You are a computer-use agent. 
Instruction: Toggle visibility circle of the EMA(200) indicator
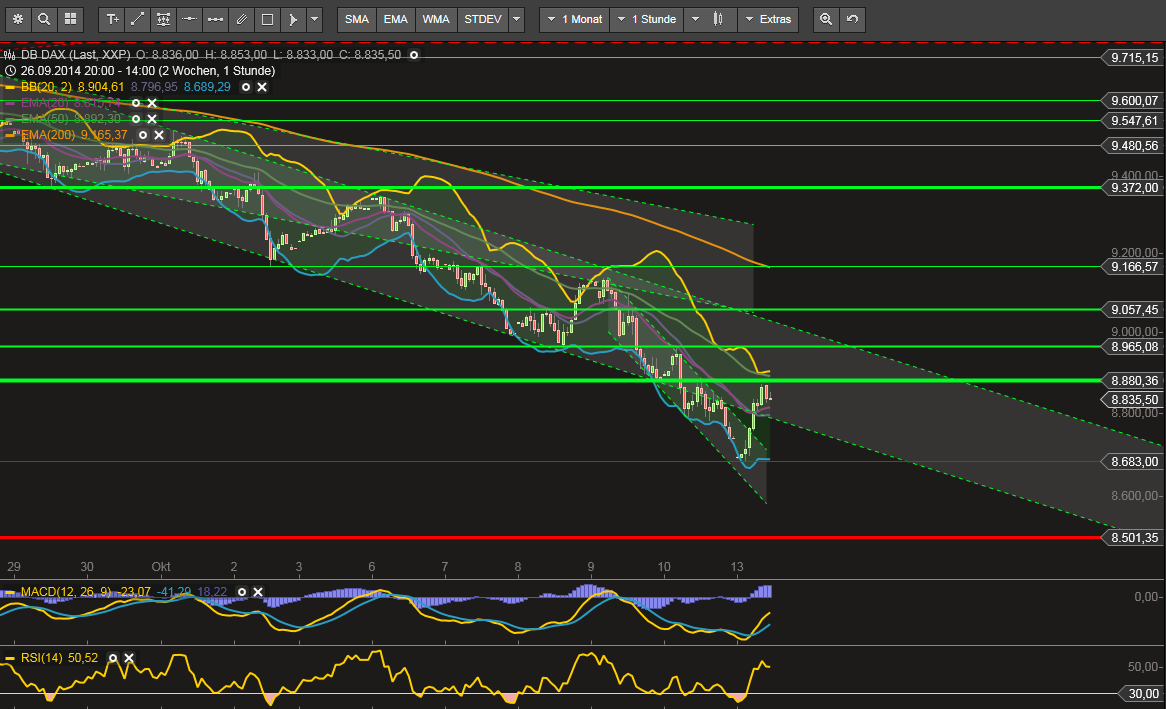click(143, 135)
